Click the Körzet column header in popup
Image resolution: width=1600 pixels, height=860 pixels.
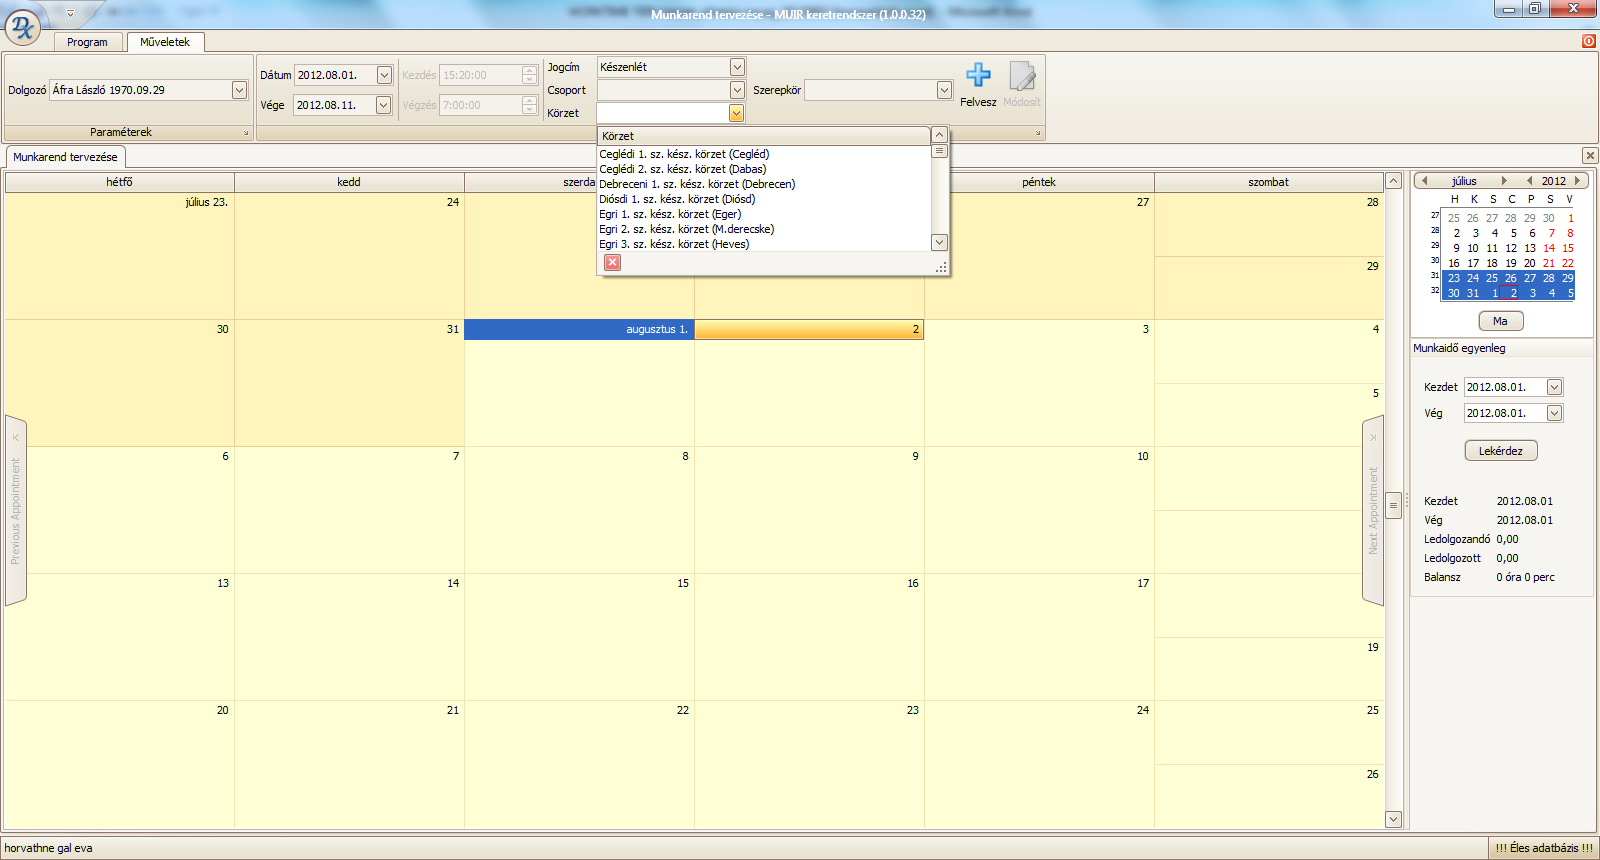click(x=764, y=136)
